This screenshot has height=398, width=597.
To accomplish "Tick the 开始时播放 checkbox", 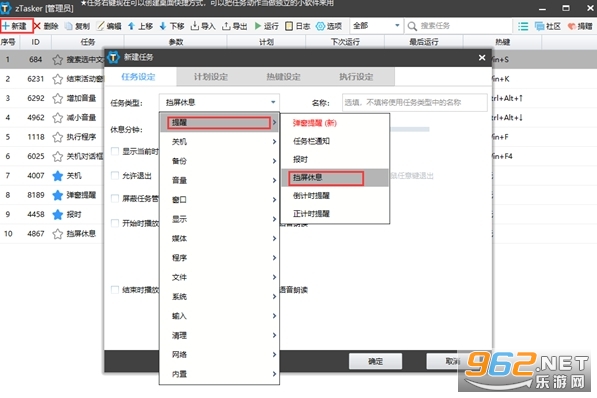I will click(115, 223).
